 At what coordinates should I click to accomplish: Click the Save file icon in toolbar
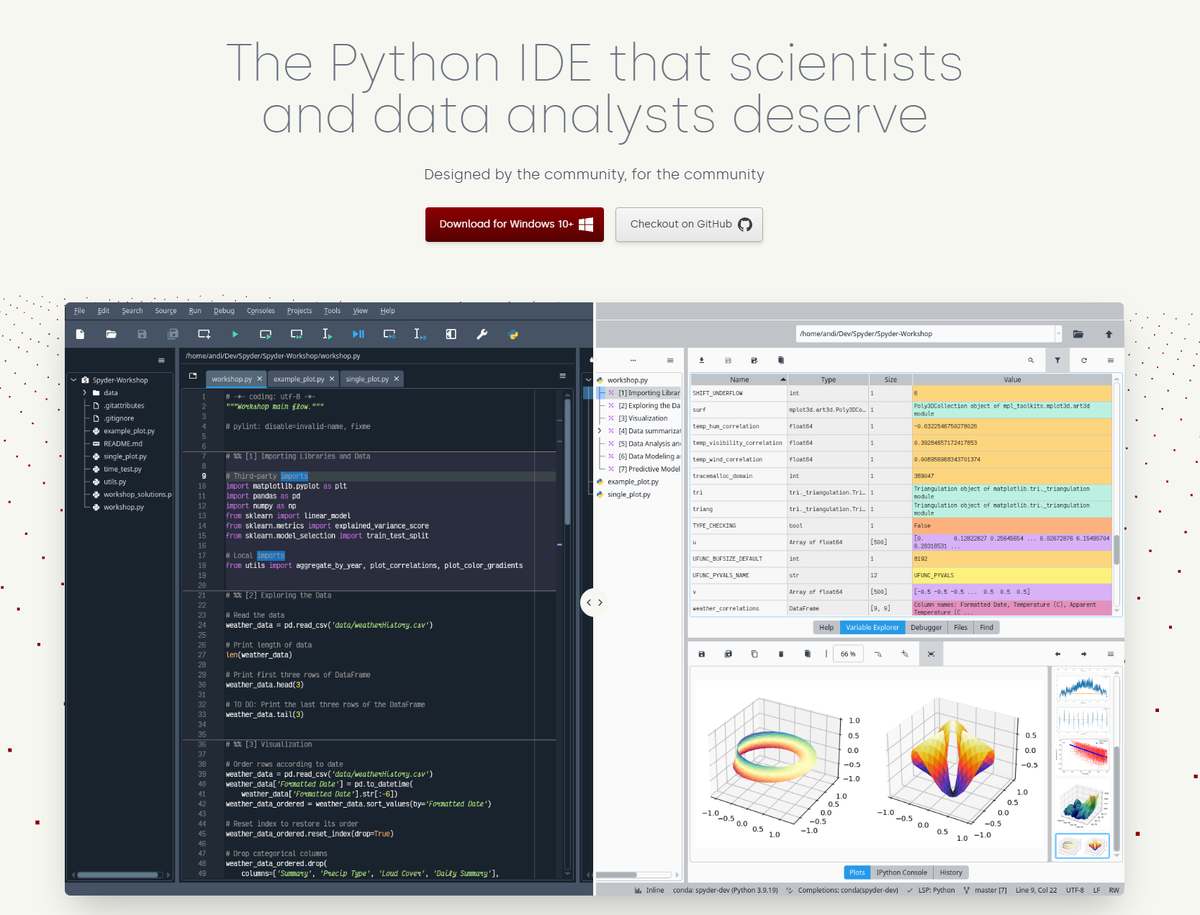142,334
